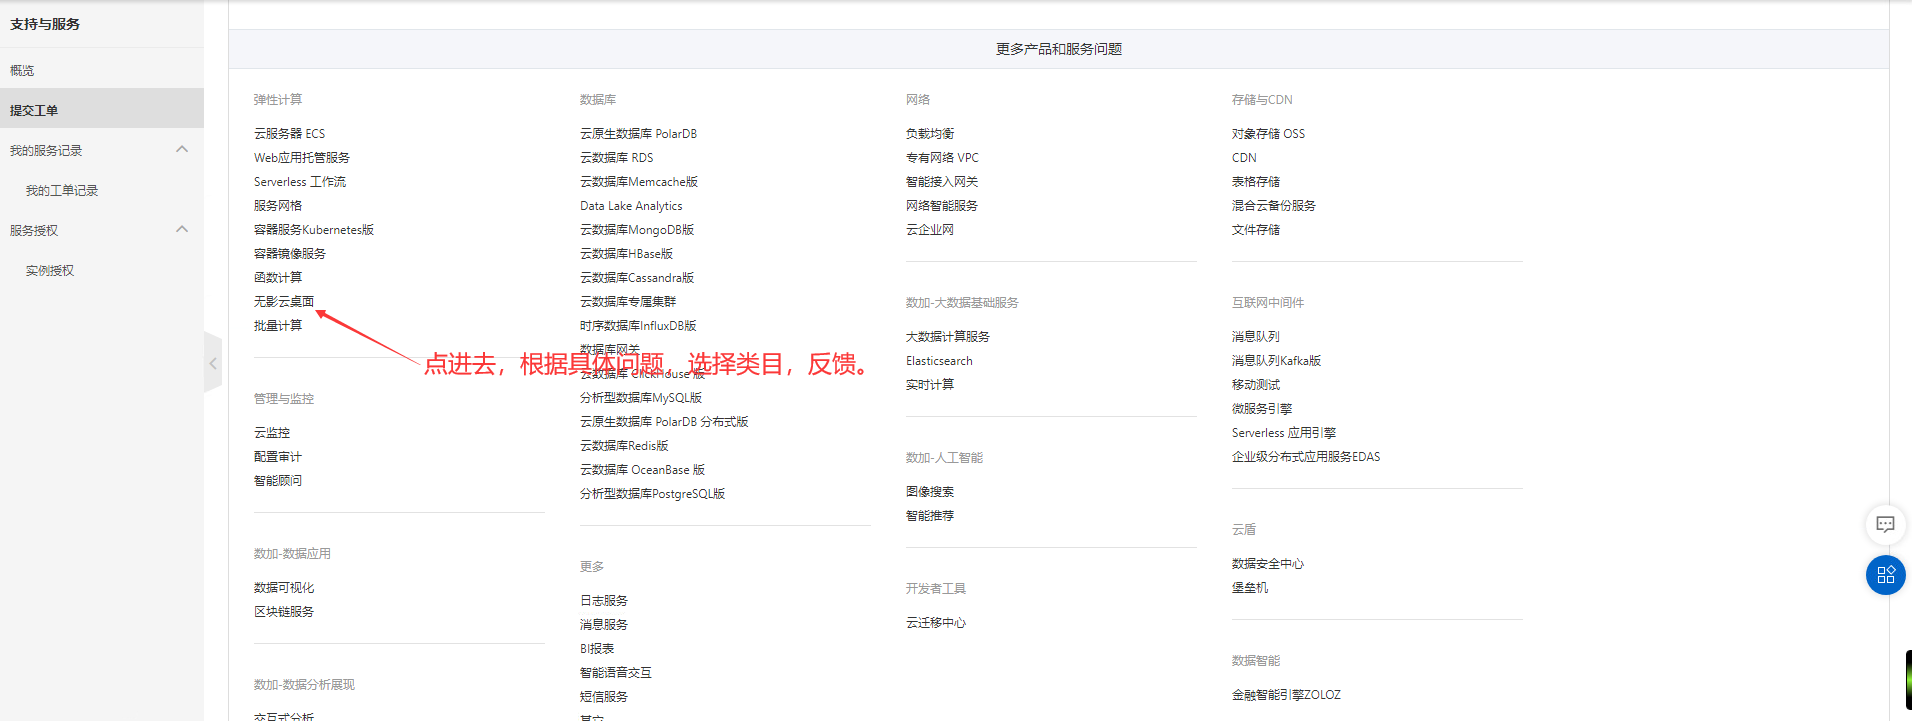Open 负载均衡 link
Viewport: 1912px width, 721px height.
930,133
